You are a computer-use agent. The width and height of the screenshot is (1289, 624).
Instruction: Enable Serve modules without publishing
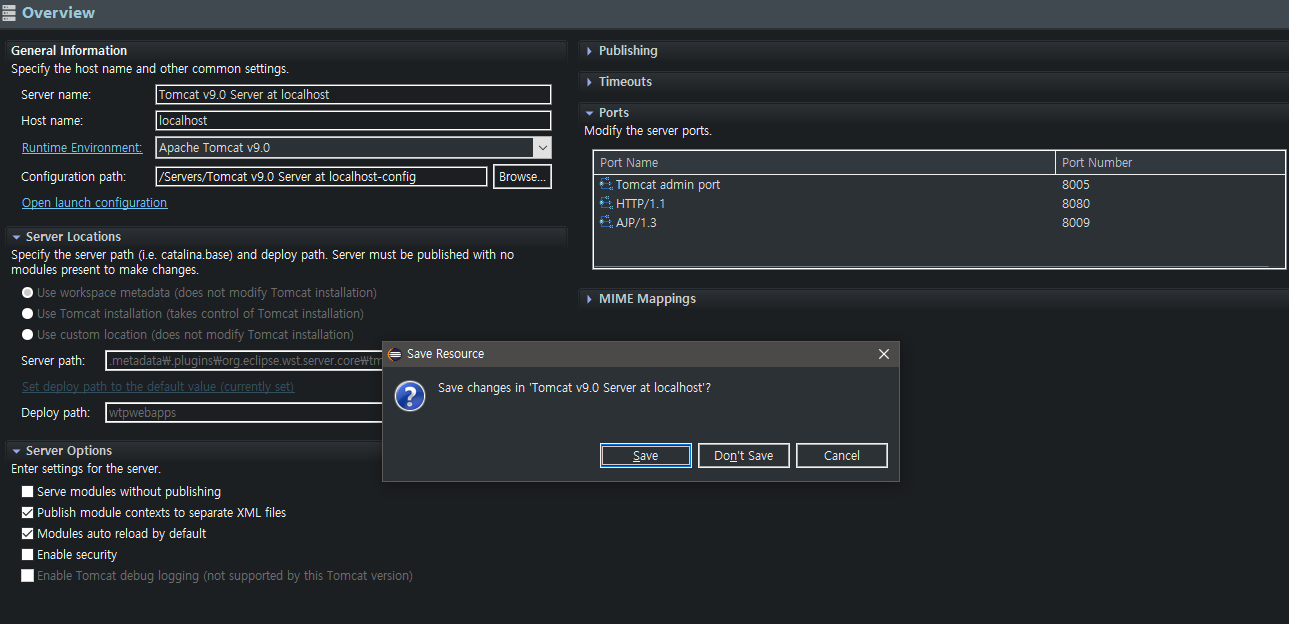[28, 492]
